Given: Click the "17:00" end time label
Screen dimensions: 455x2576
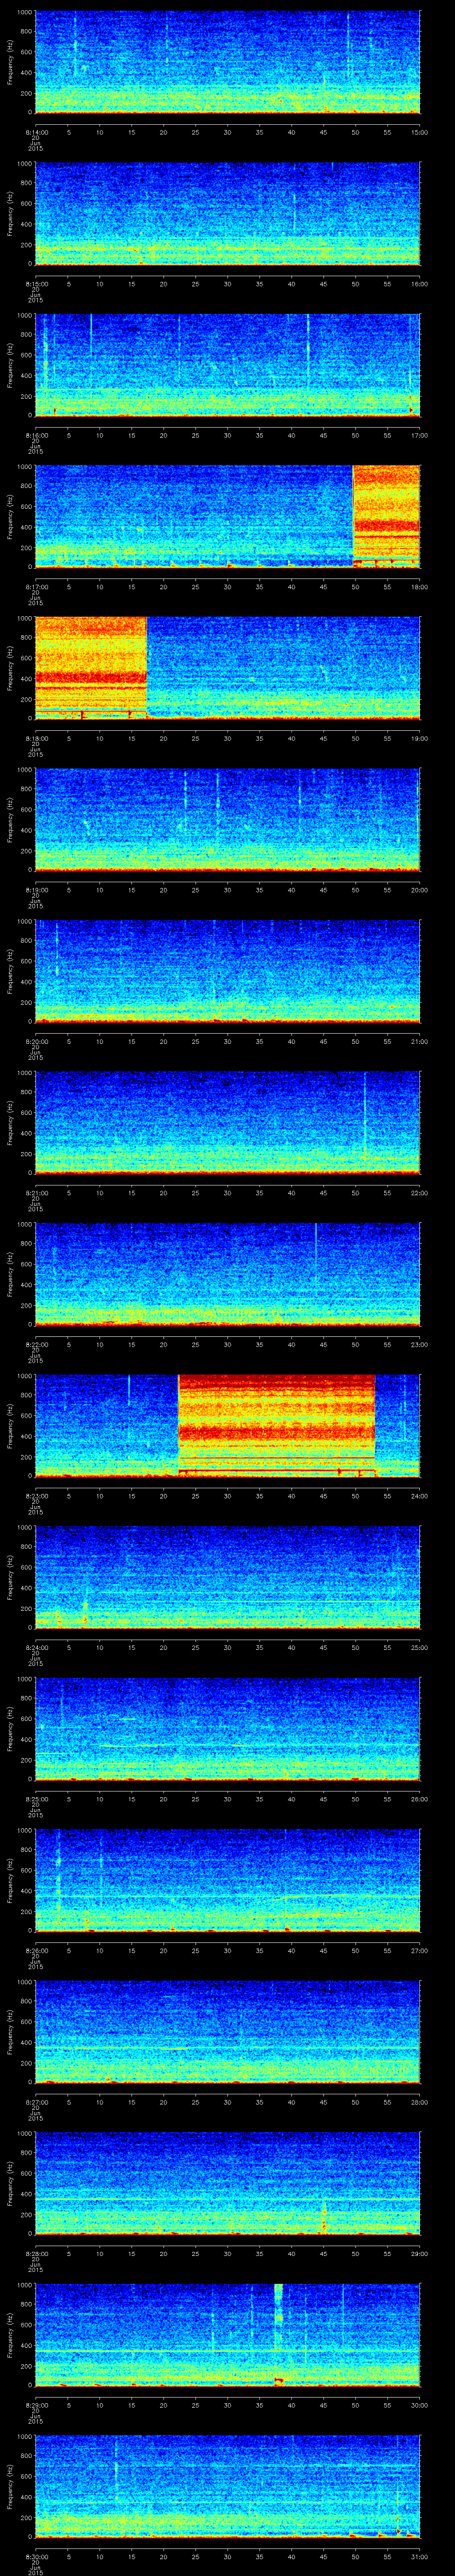Looking at the screenshot, I should [x=419, y=435].
